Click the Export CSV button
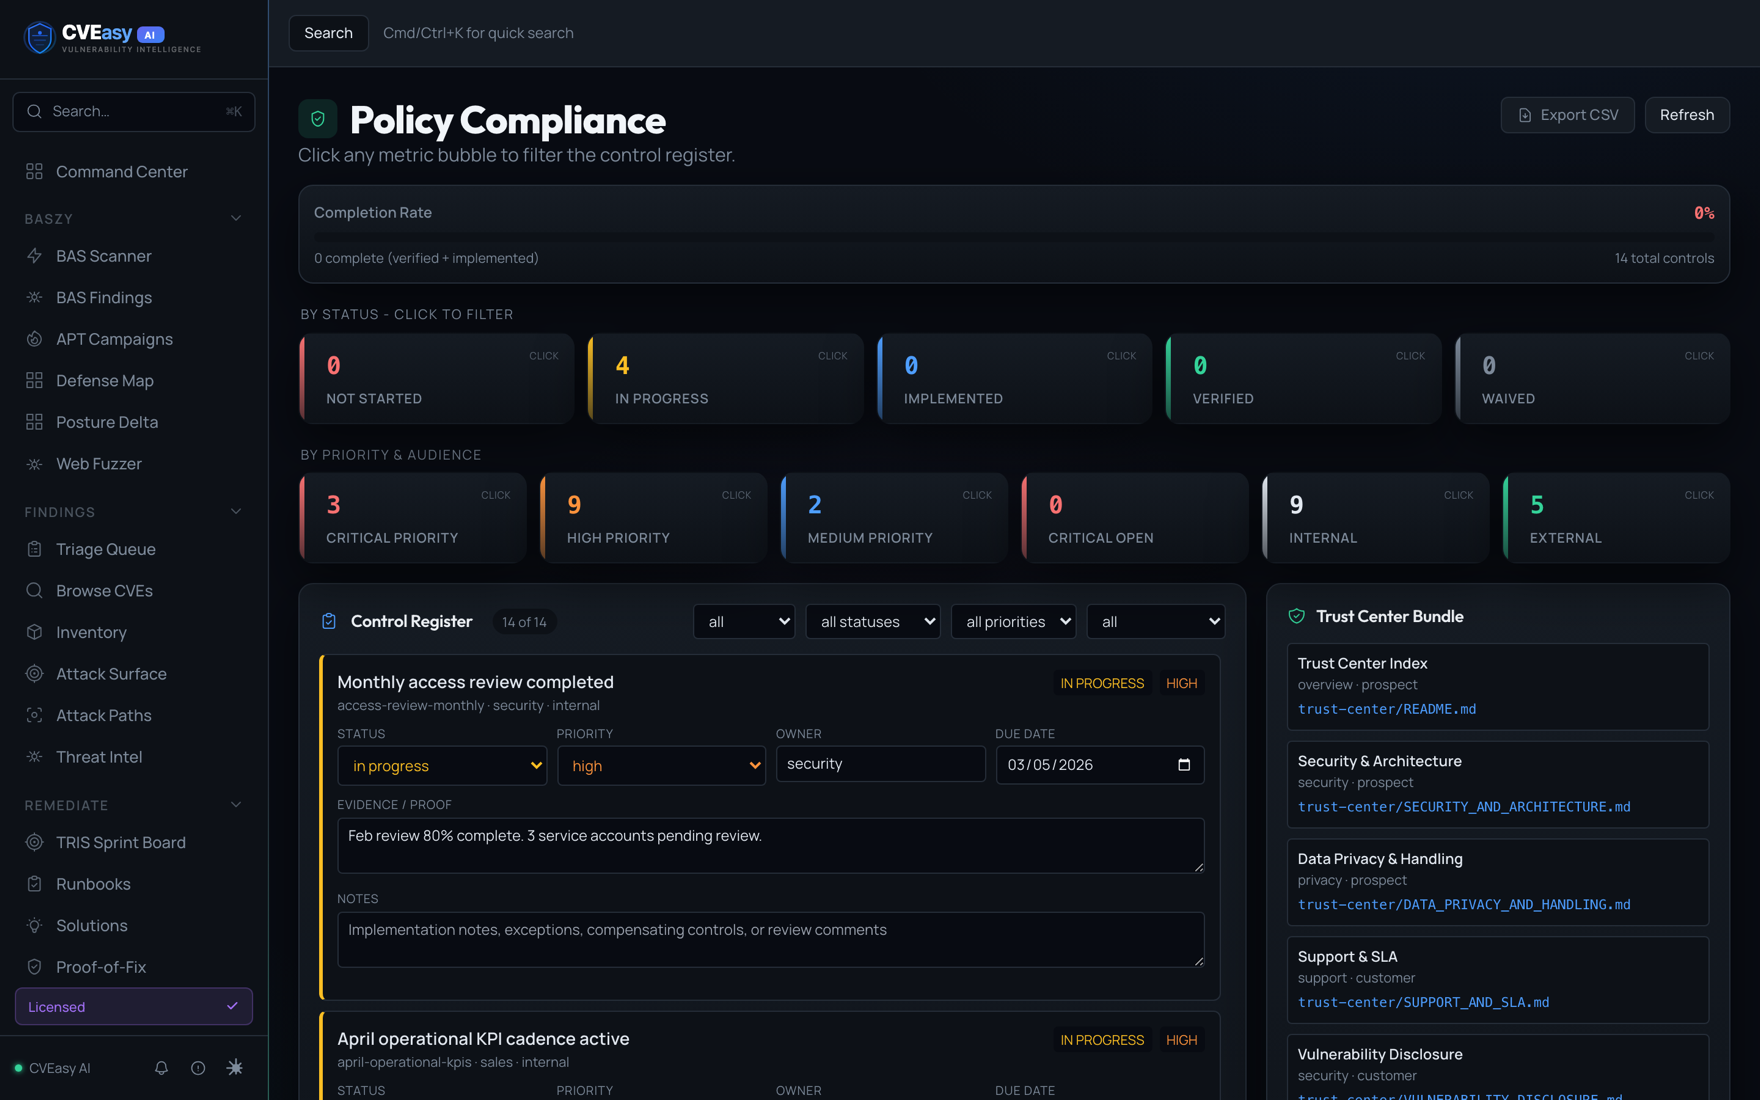This screenshot has width=1760, height=1100. [x=1567, y=115]
